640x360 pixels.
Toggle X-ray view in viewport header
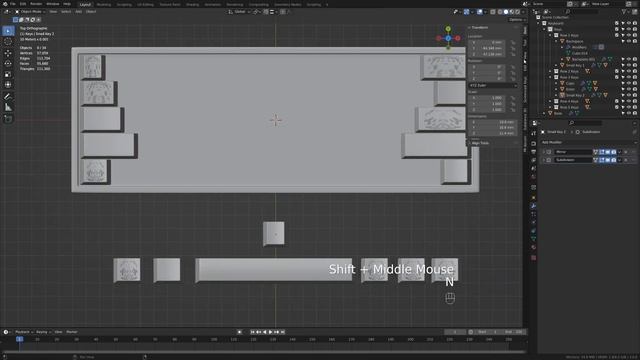click(x=493, y=12)
